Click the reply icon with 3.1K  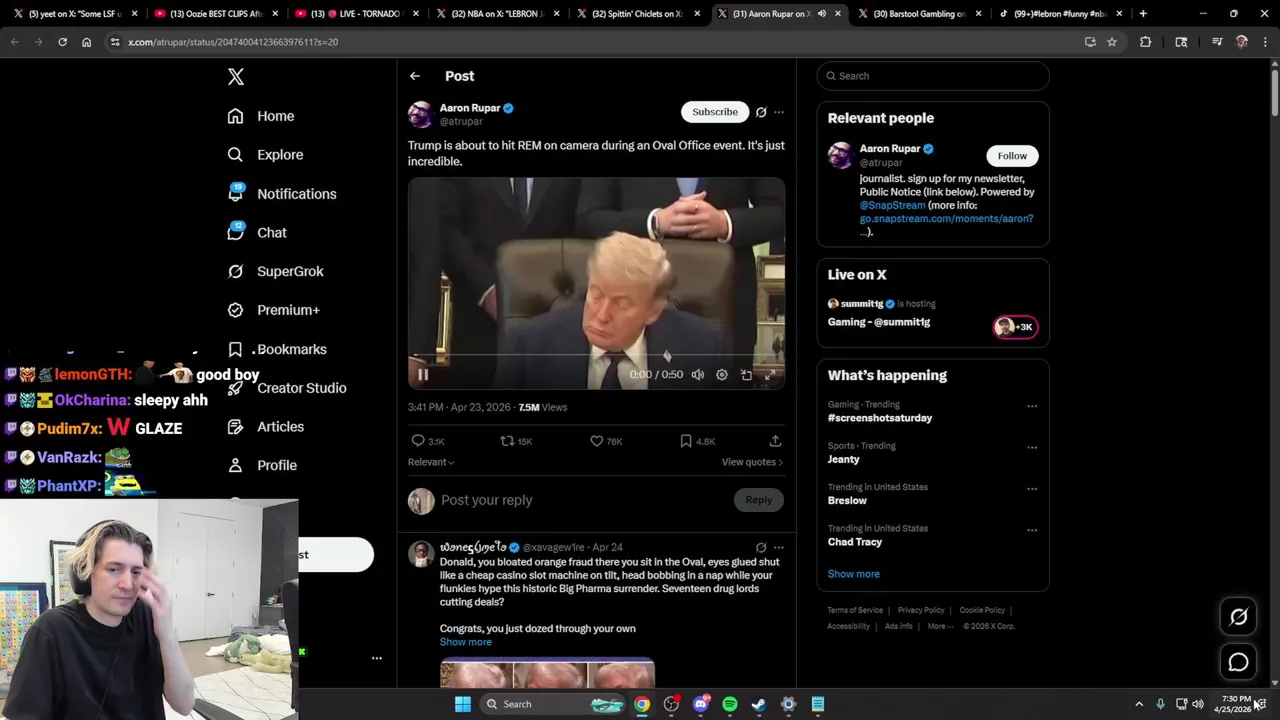[427, 441]
